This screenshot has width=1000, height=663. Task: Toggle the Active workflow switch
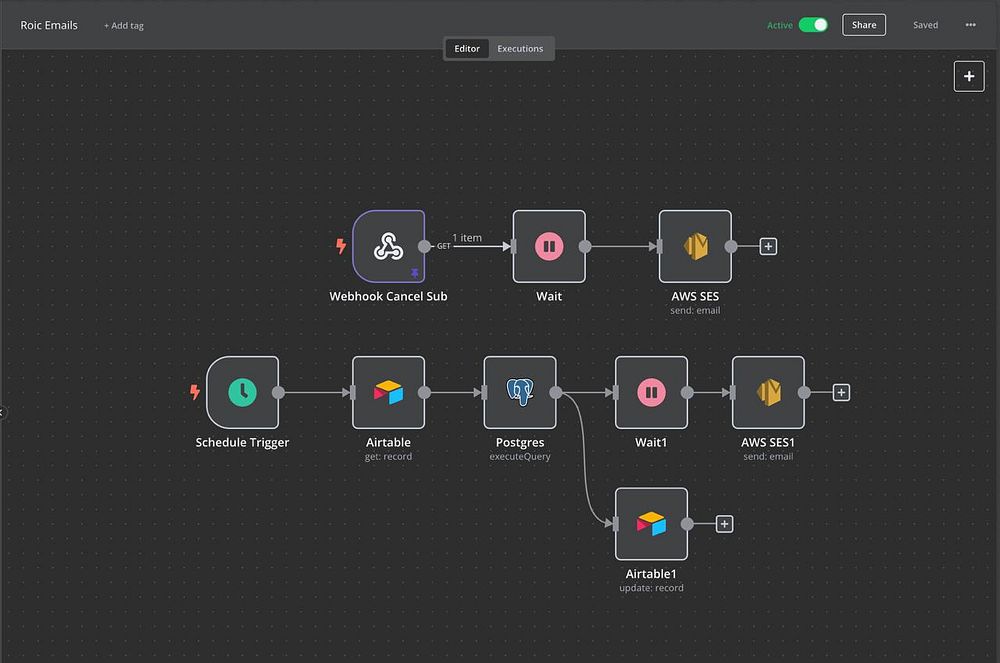click(x=813, y=25)
